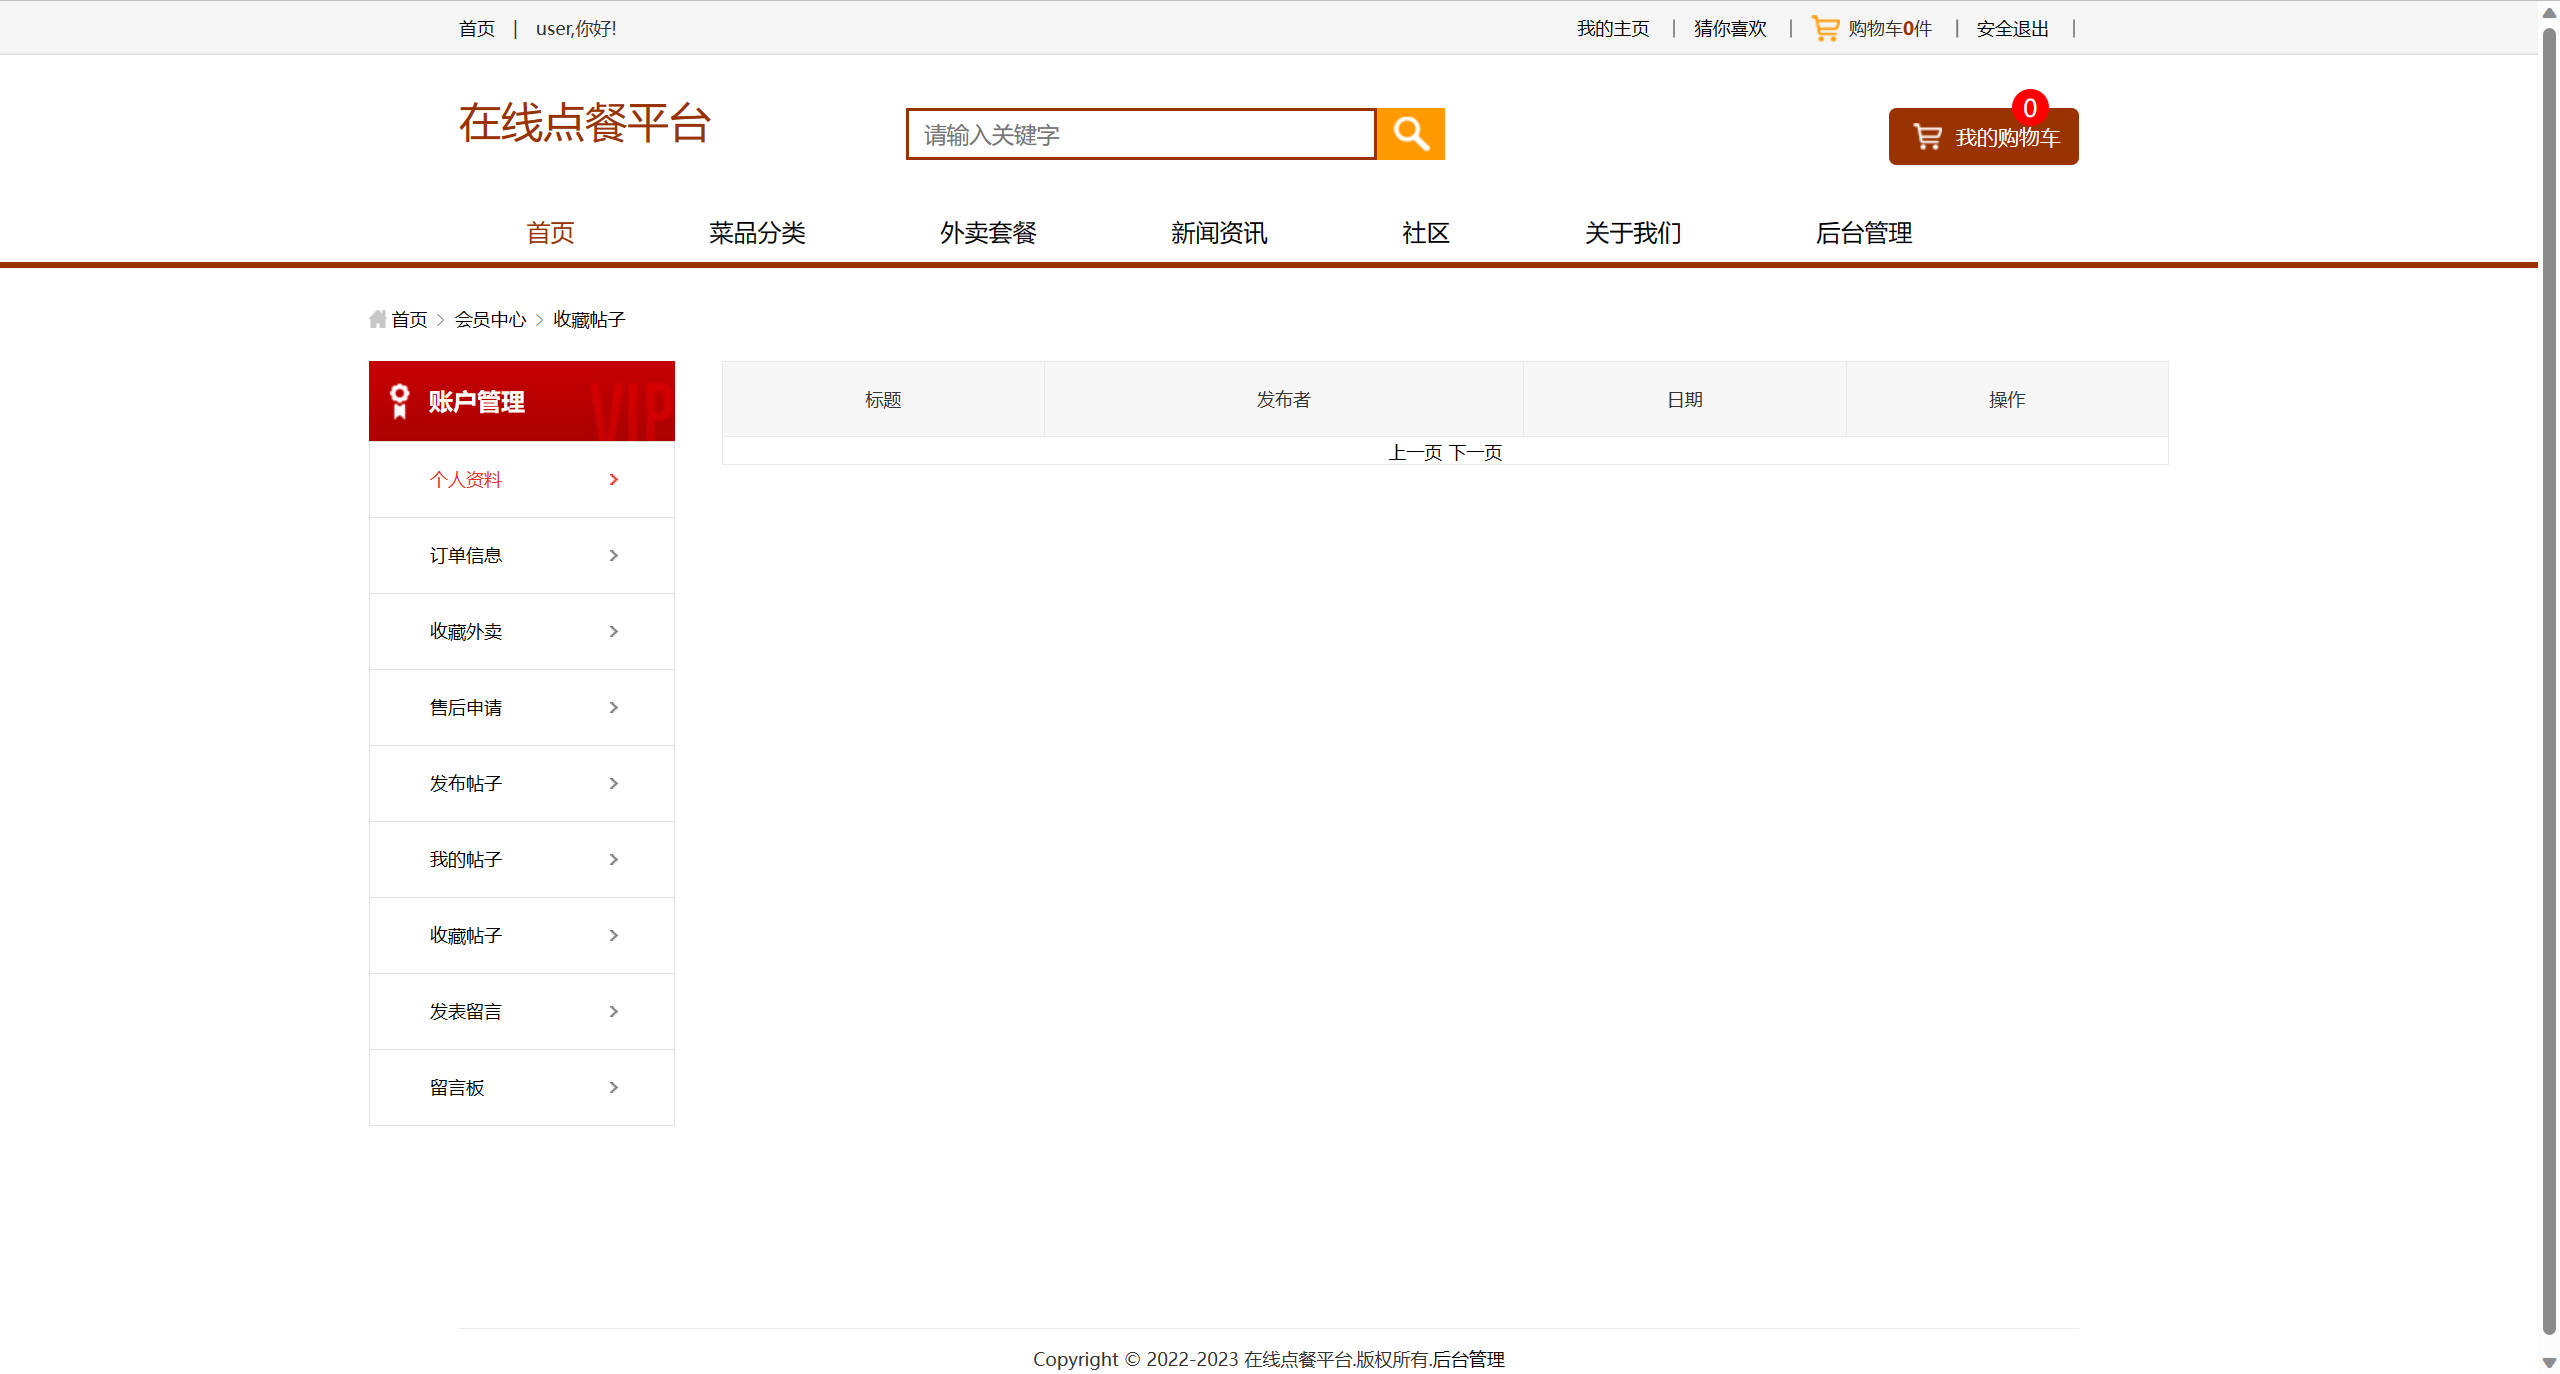The height and width of the screenshot is (1374, 2560).
Task: Expand the 收藏外卖 chevron
Action: coord(613,631)
